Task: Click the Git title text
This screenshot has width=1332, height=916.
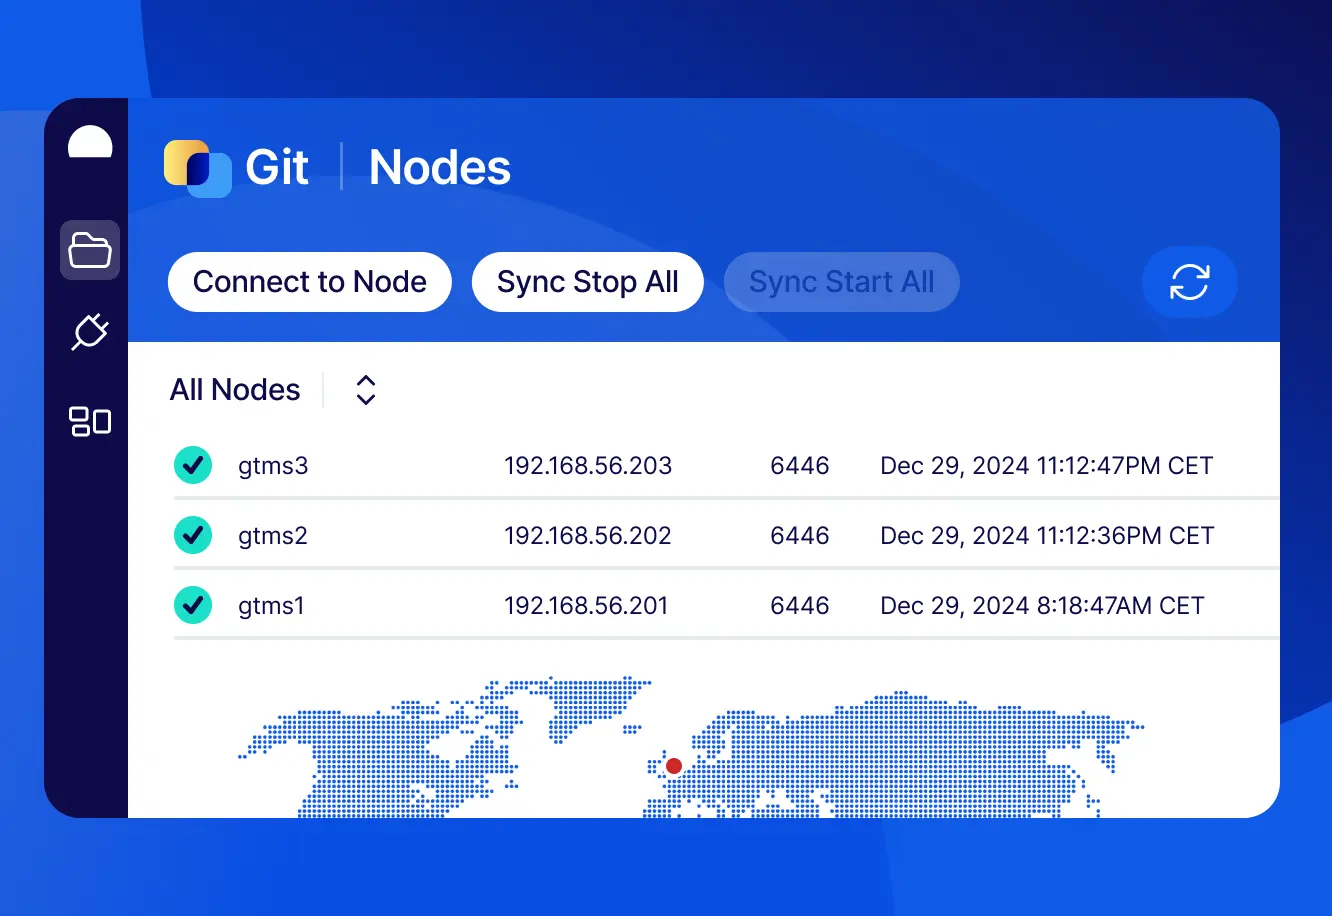Action: coord(277,167)
